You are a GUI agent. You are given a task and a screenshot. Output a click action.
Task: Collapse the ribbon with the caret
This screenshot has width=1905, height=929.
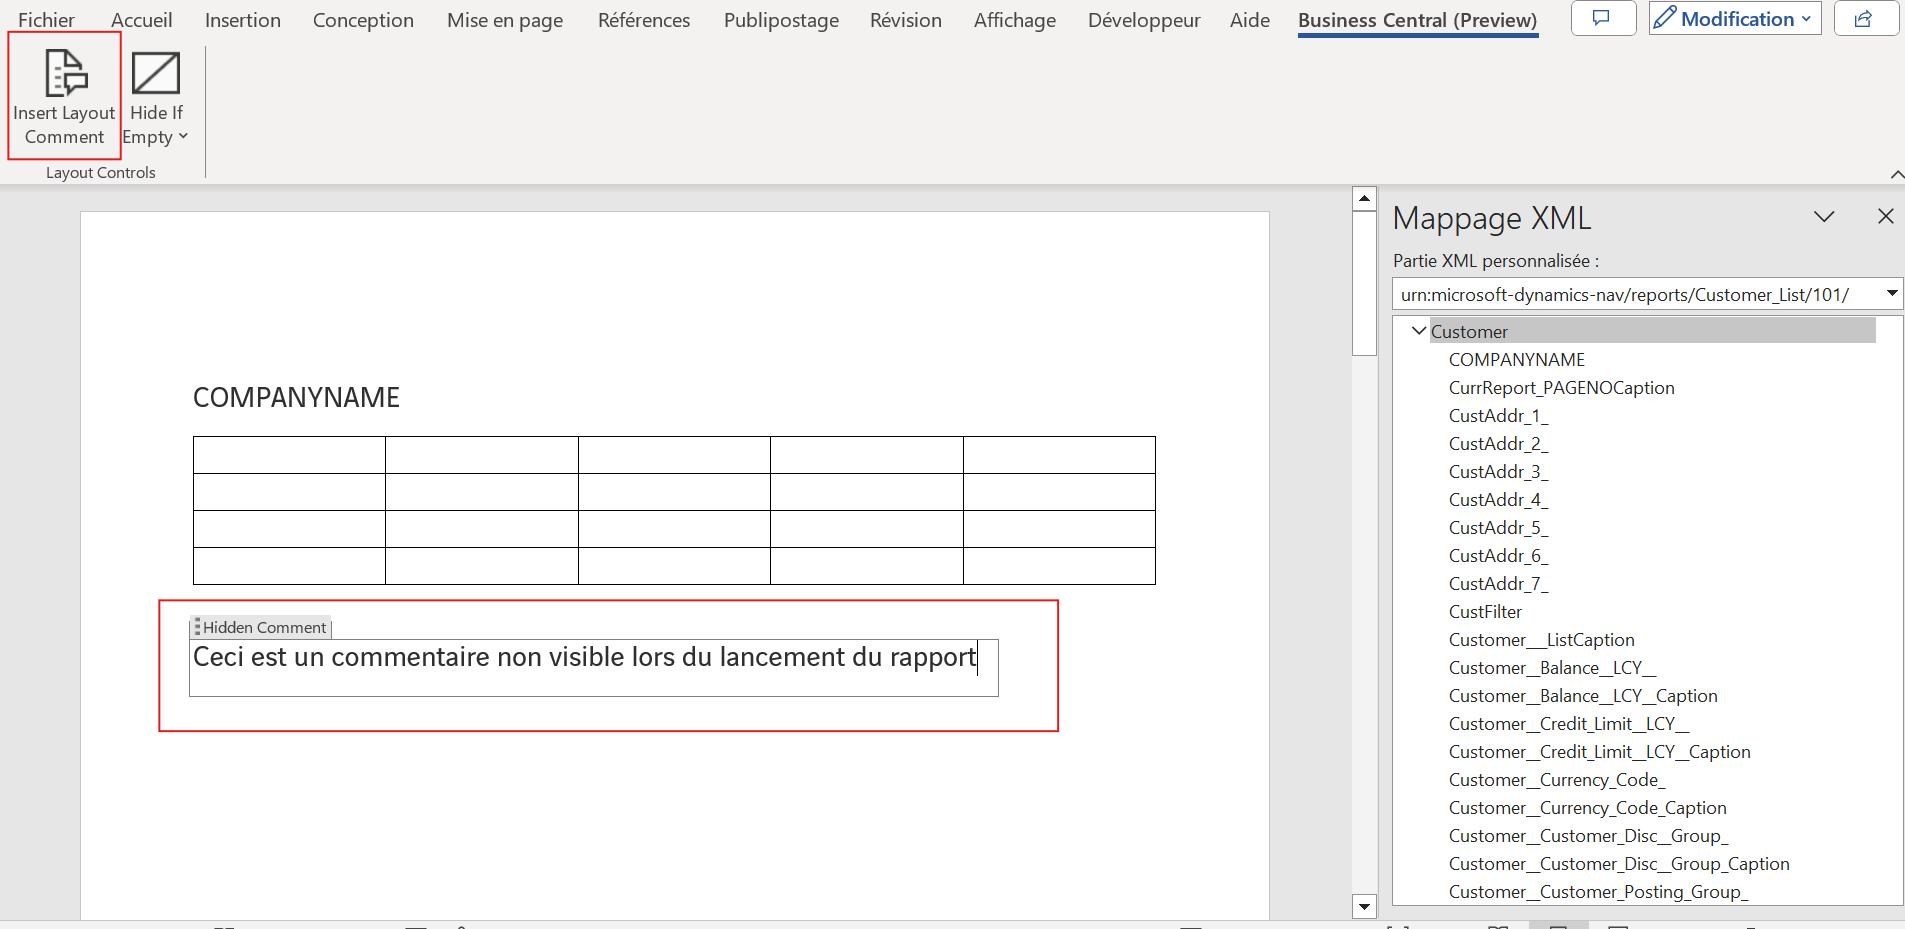[1896, 174]
